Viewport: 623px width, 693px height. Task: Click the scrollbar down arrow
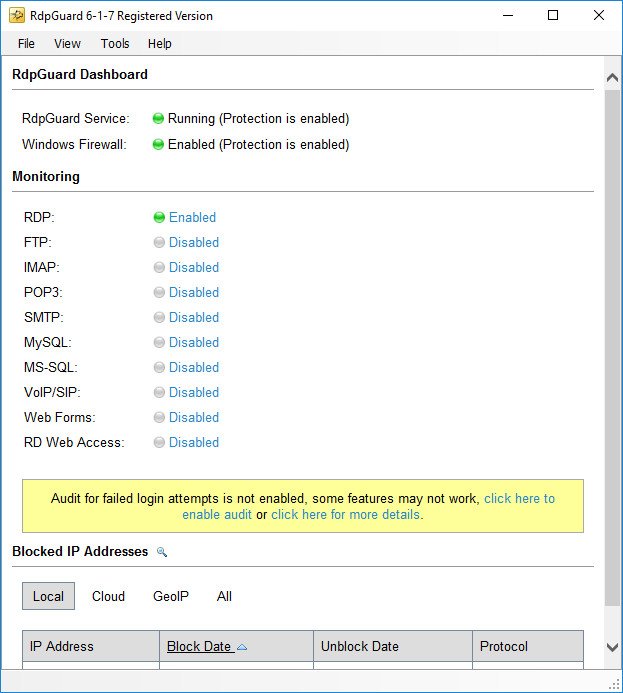(x=612, y=647)
